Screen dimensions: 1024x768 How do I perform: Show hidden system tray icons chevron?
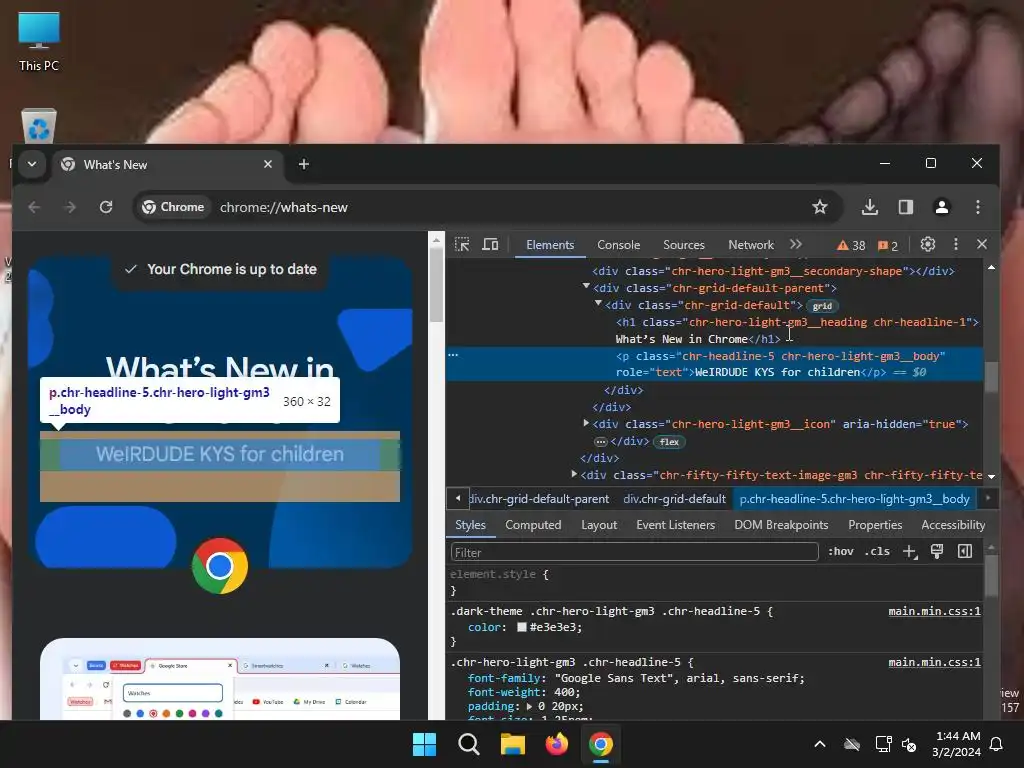(820, 744)
